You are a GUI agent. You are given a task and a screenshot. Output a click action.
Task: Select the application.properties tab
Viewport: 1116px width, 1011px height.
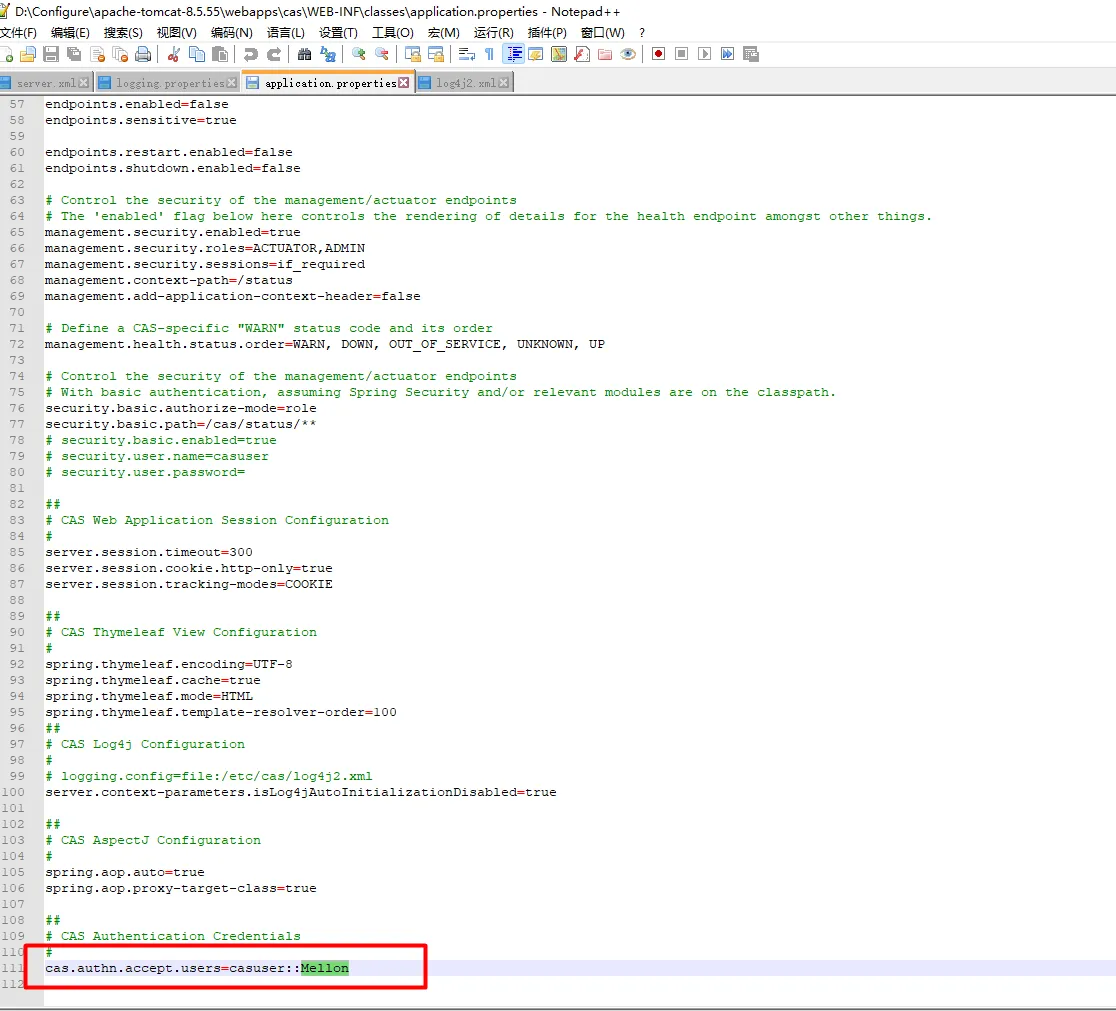click(x=330, y=83)
